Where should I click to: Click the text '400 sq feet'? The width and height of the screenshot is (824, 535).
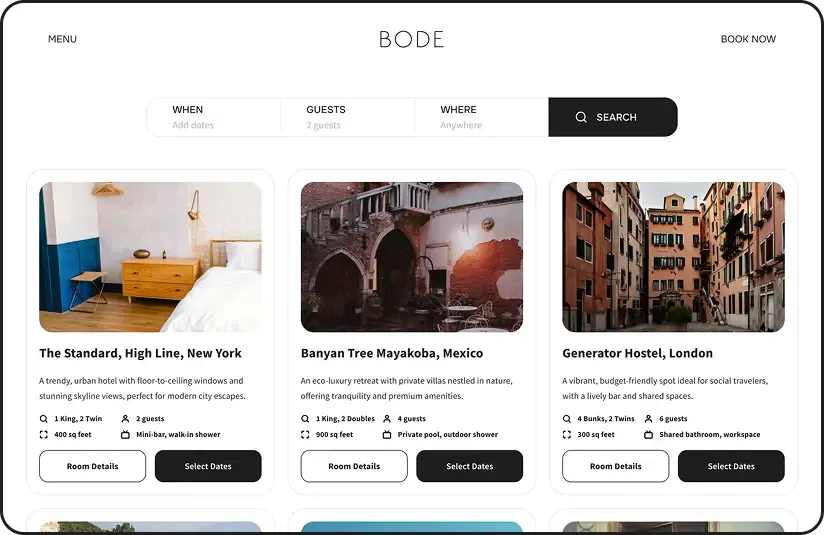tap(73, 435)
